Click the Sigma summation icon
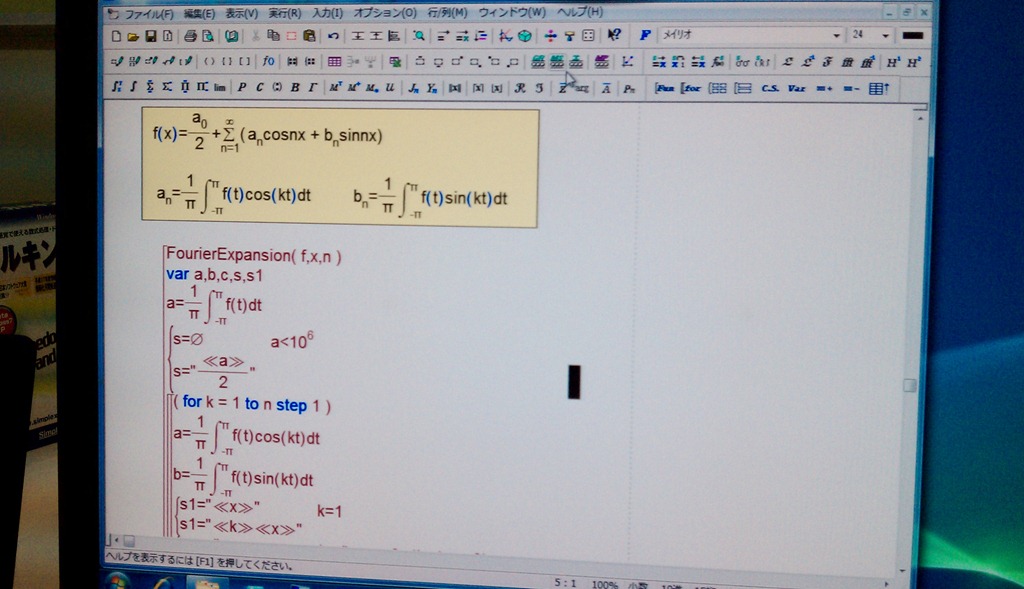The image size is (1024, 589). (167, 87)
